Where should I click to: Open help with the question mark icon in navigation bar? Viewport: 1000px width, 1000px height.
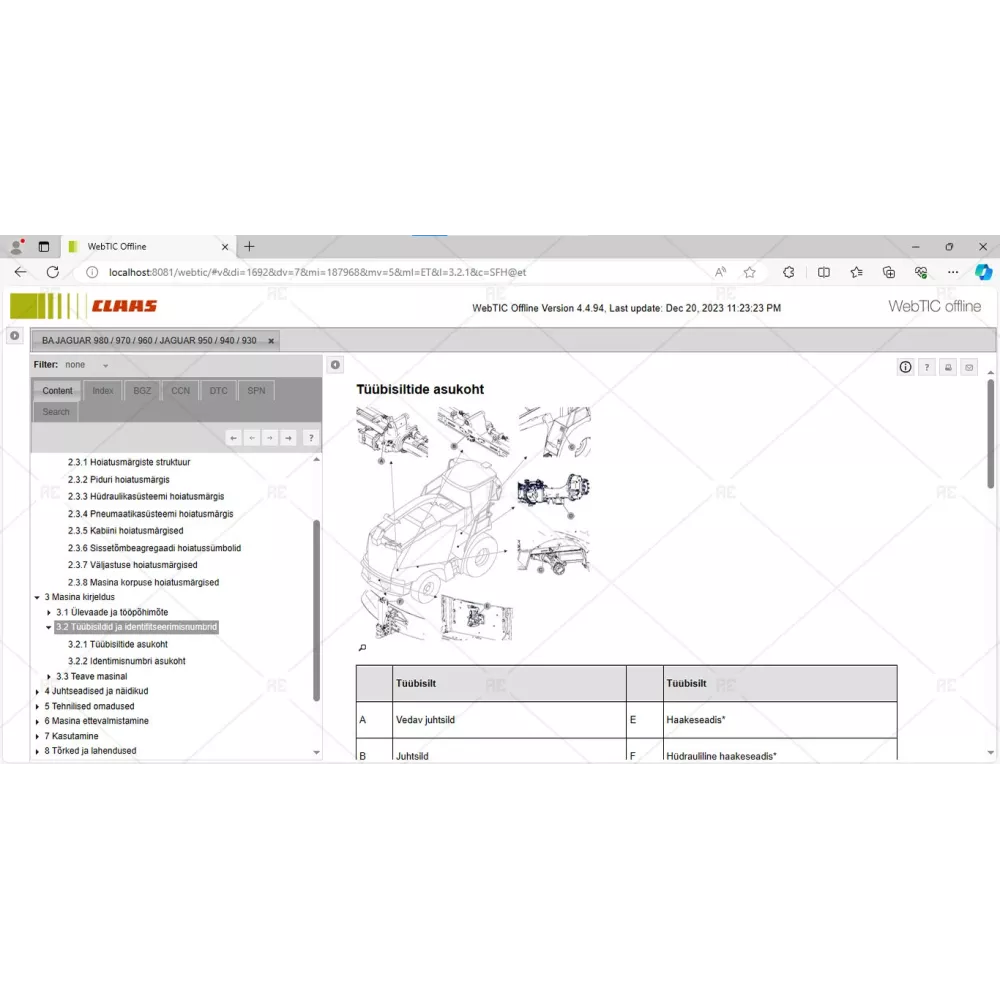[x=311, y=437]
